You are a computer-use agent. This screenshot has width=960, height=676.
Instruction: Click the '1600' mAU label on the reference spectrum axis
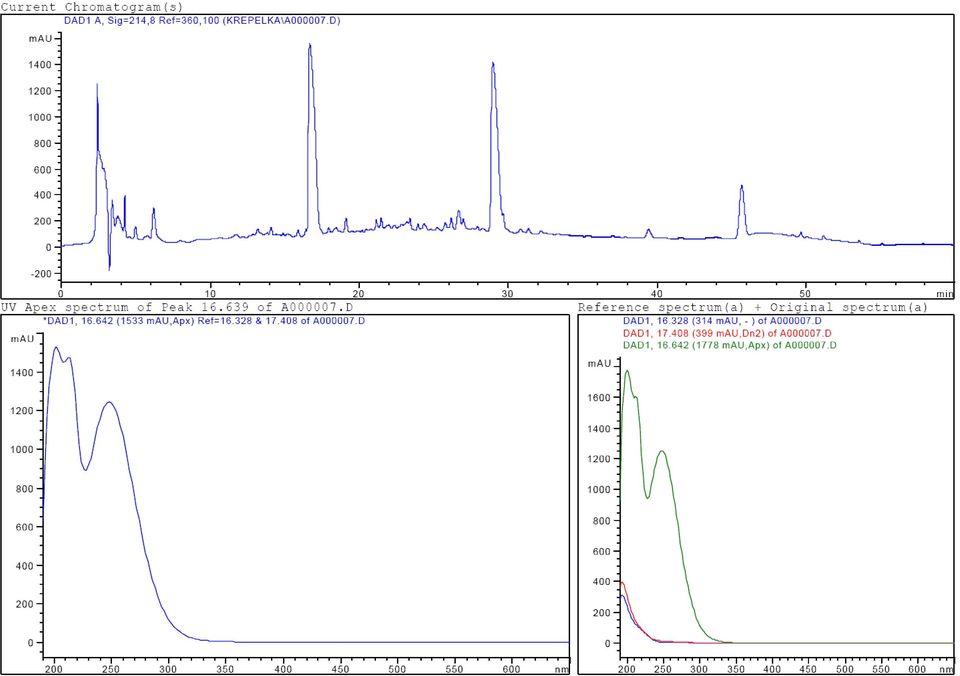pyautogui.click(x=599, y=398)
